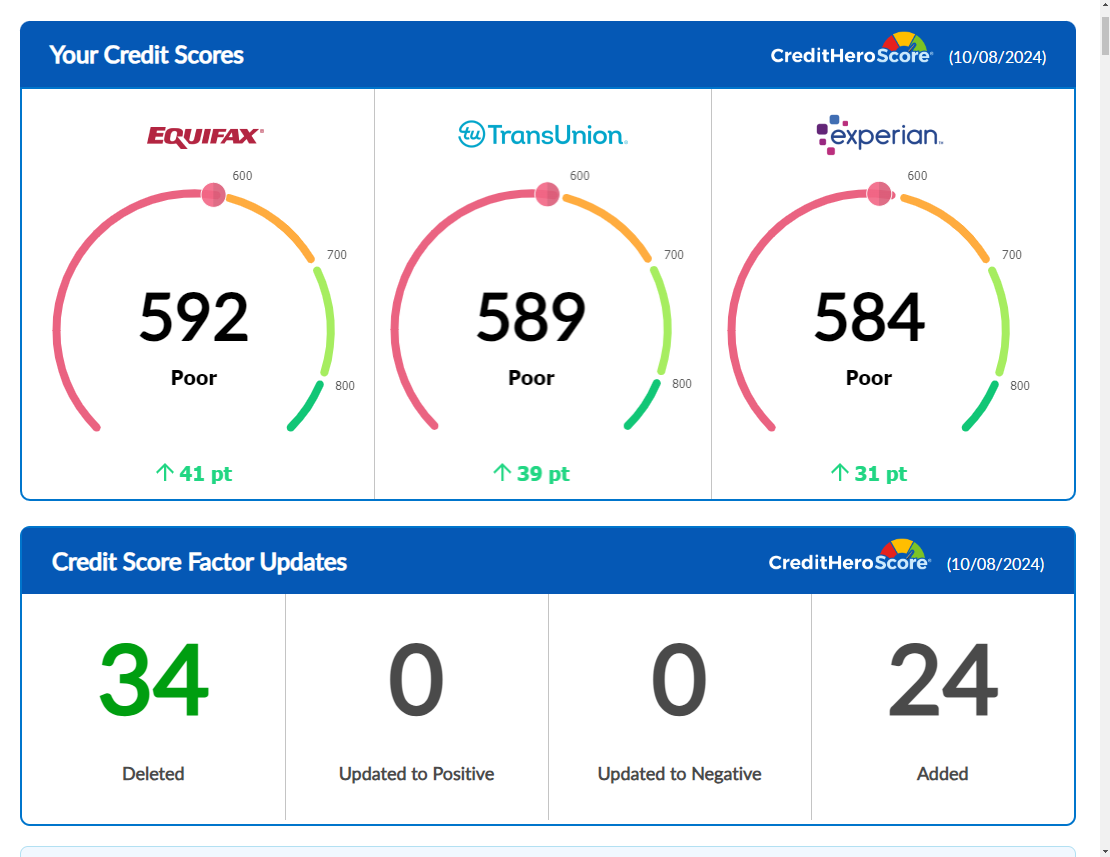1110x857 pixels.
Task: Click the green up arrow beside 41 pt
Action: pos(164,473)
